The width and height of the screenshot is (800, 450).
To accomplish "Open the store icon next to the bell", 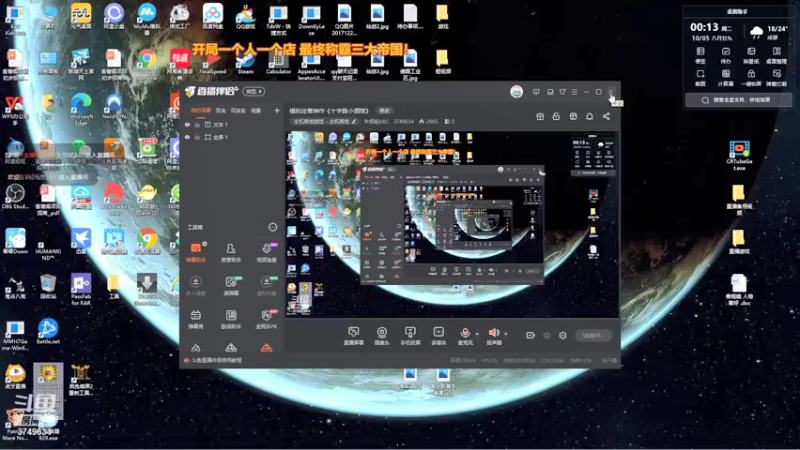I will (x=573, y=116).
